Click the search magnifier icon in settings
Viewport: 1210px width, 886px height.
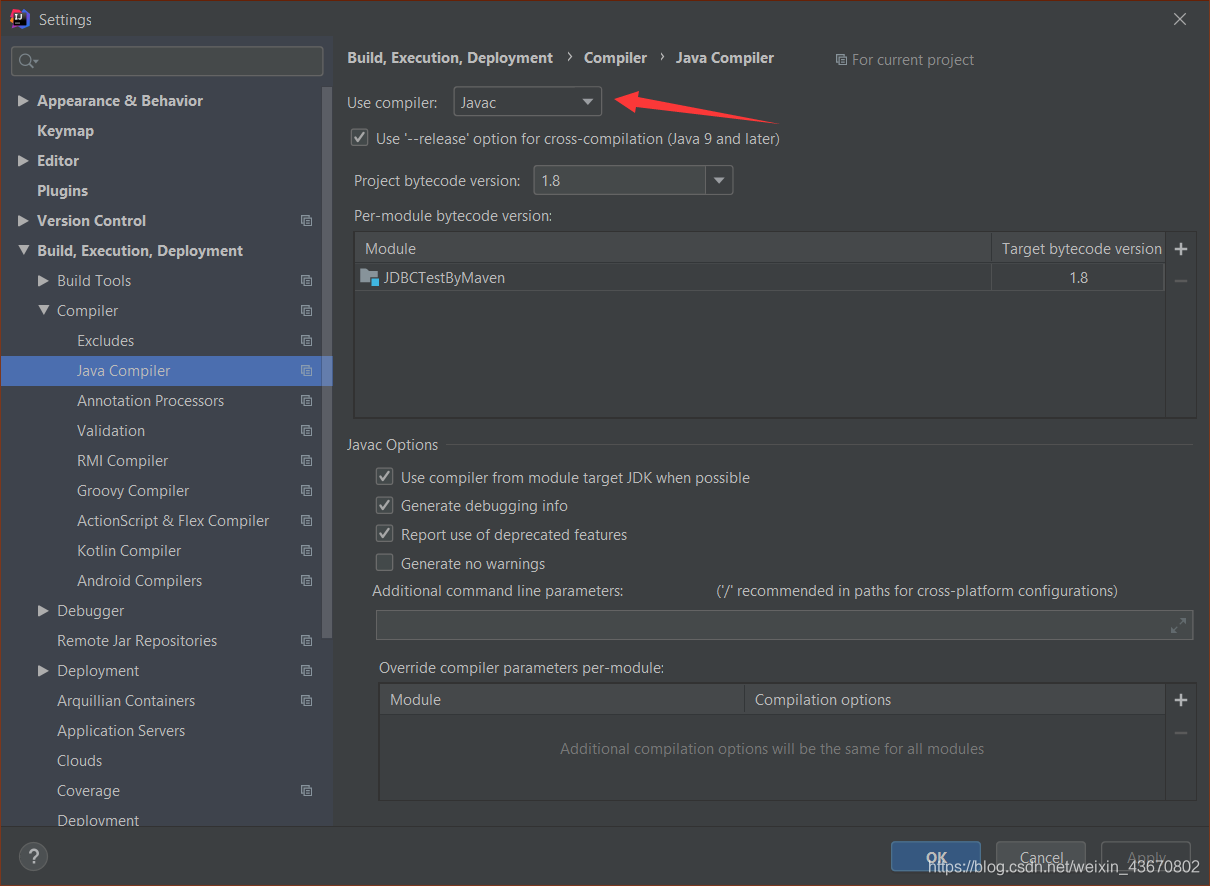point(27,61)
